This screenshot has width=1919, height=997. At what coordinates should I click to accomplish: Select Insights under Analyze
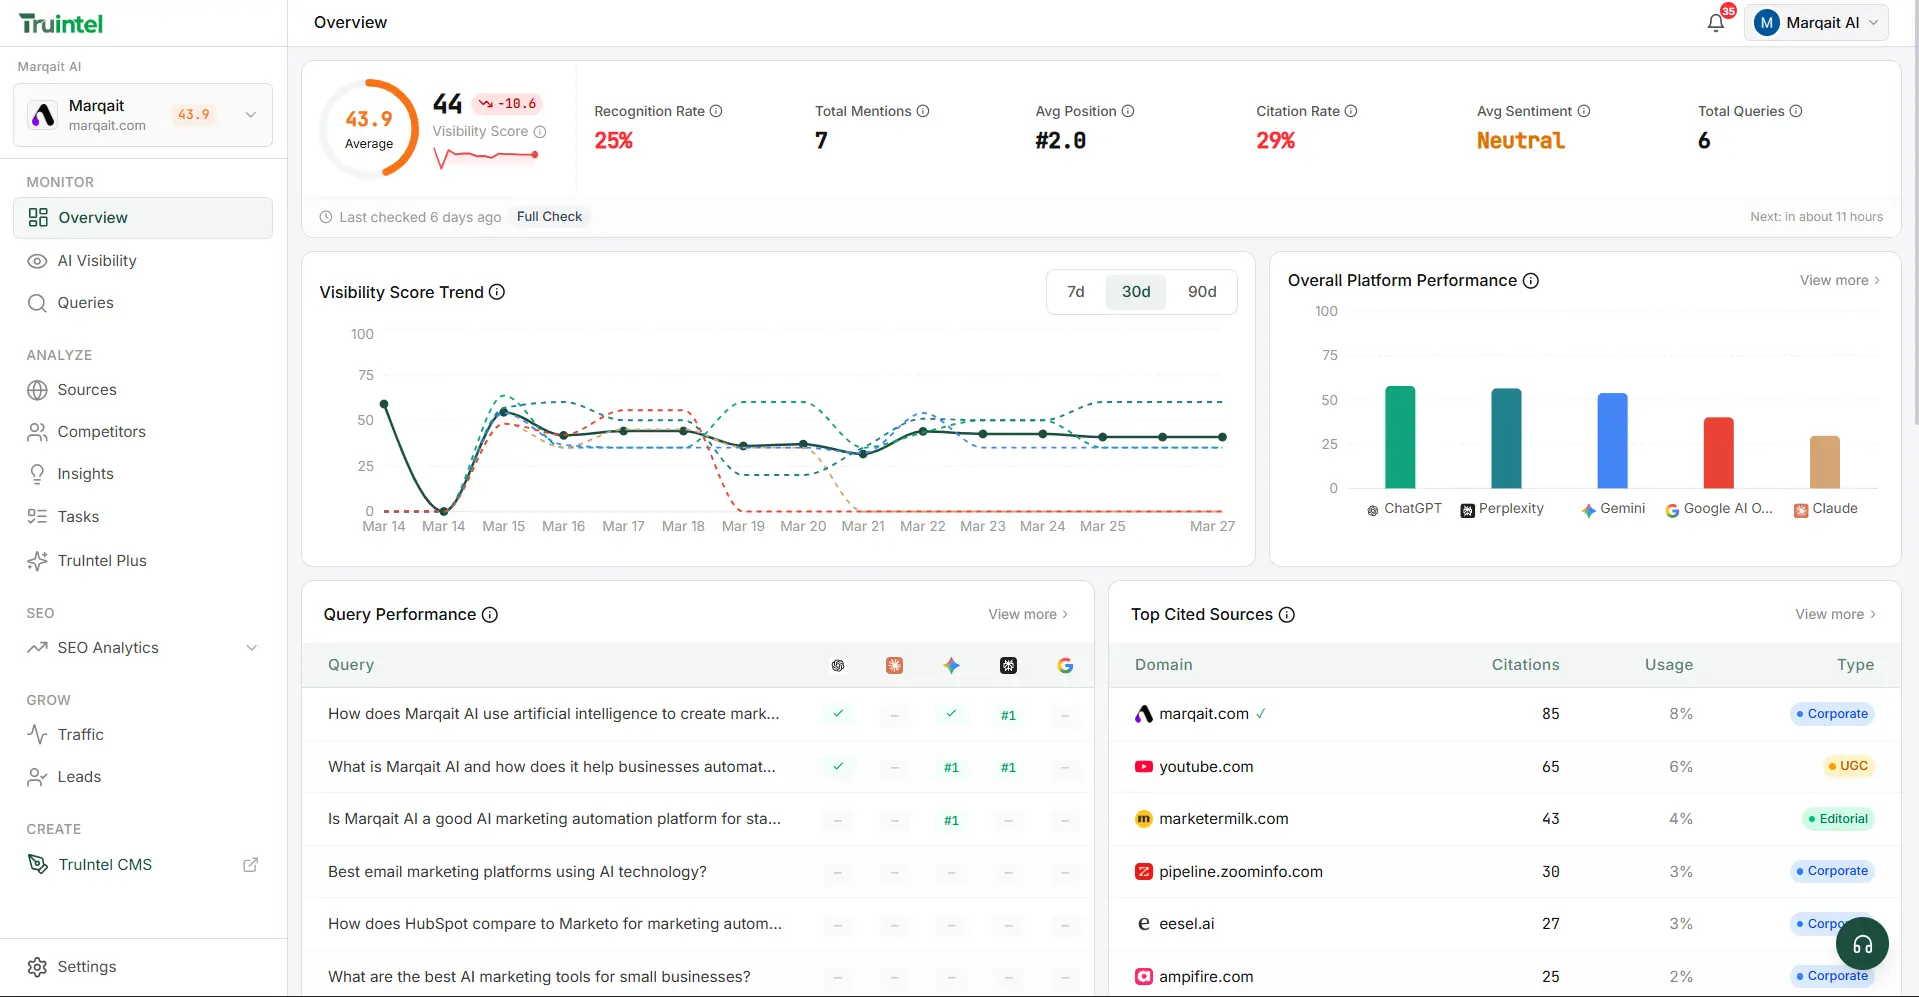(x=84, y=474)
